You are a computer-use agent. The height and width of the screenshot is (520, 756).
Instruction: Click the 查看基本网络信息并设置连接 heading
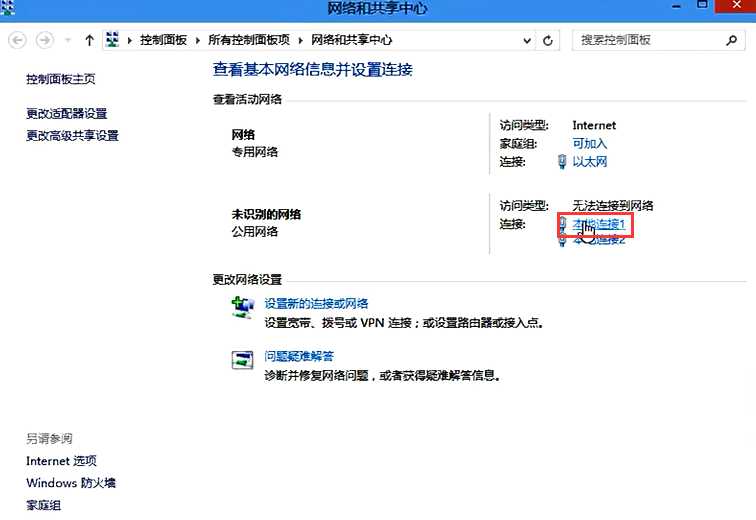click(x=313, y=70)
